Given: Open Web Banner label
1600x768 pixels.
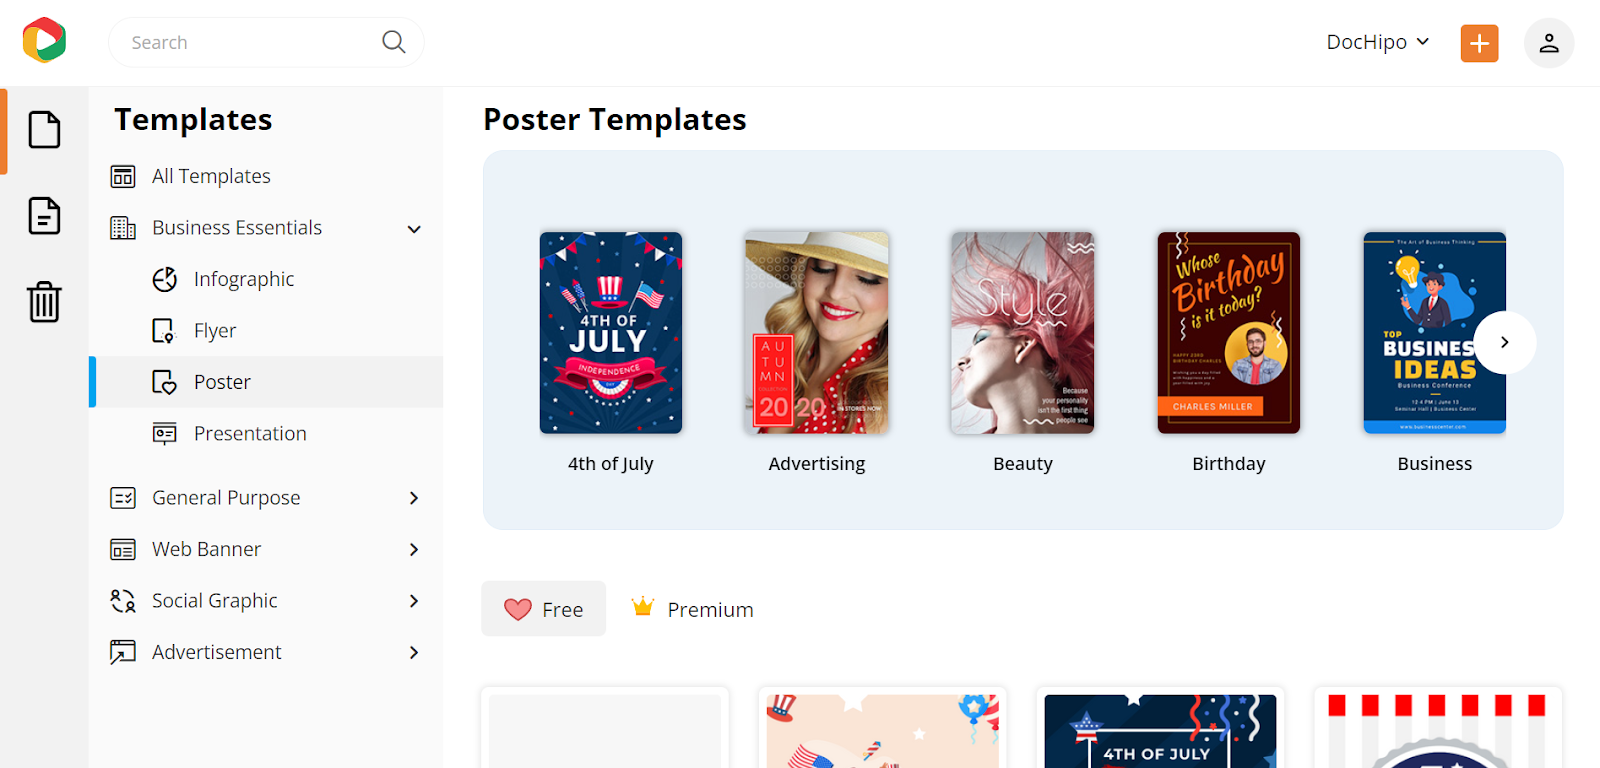Looking at the screenshot, I should coord(206,549).
